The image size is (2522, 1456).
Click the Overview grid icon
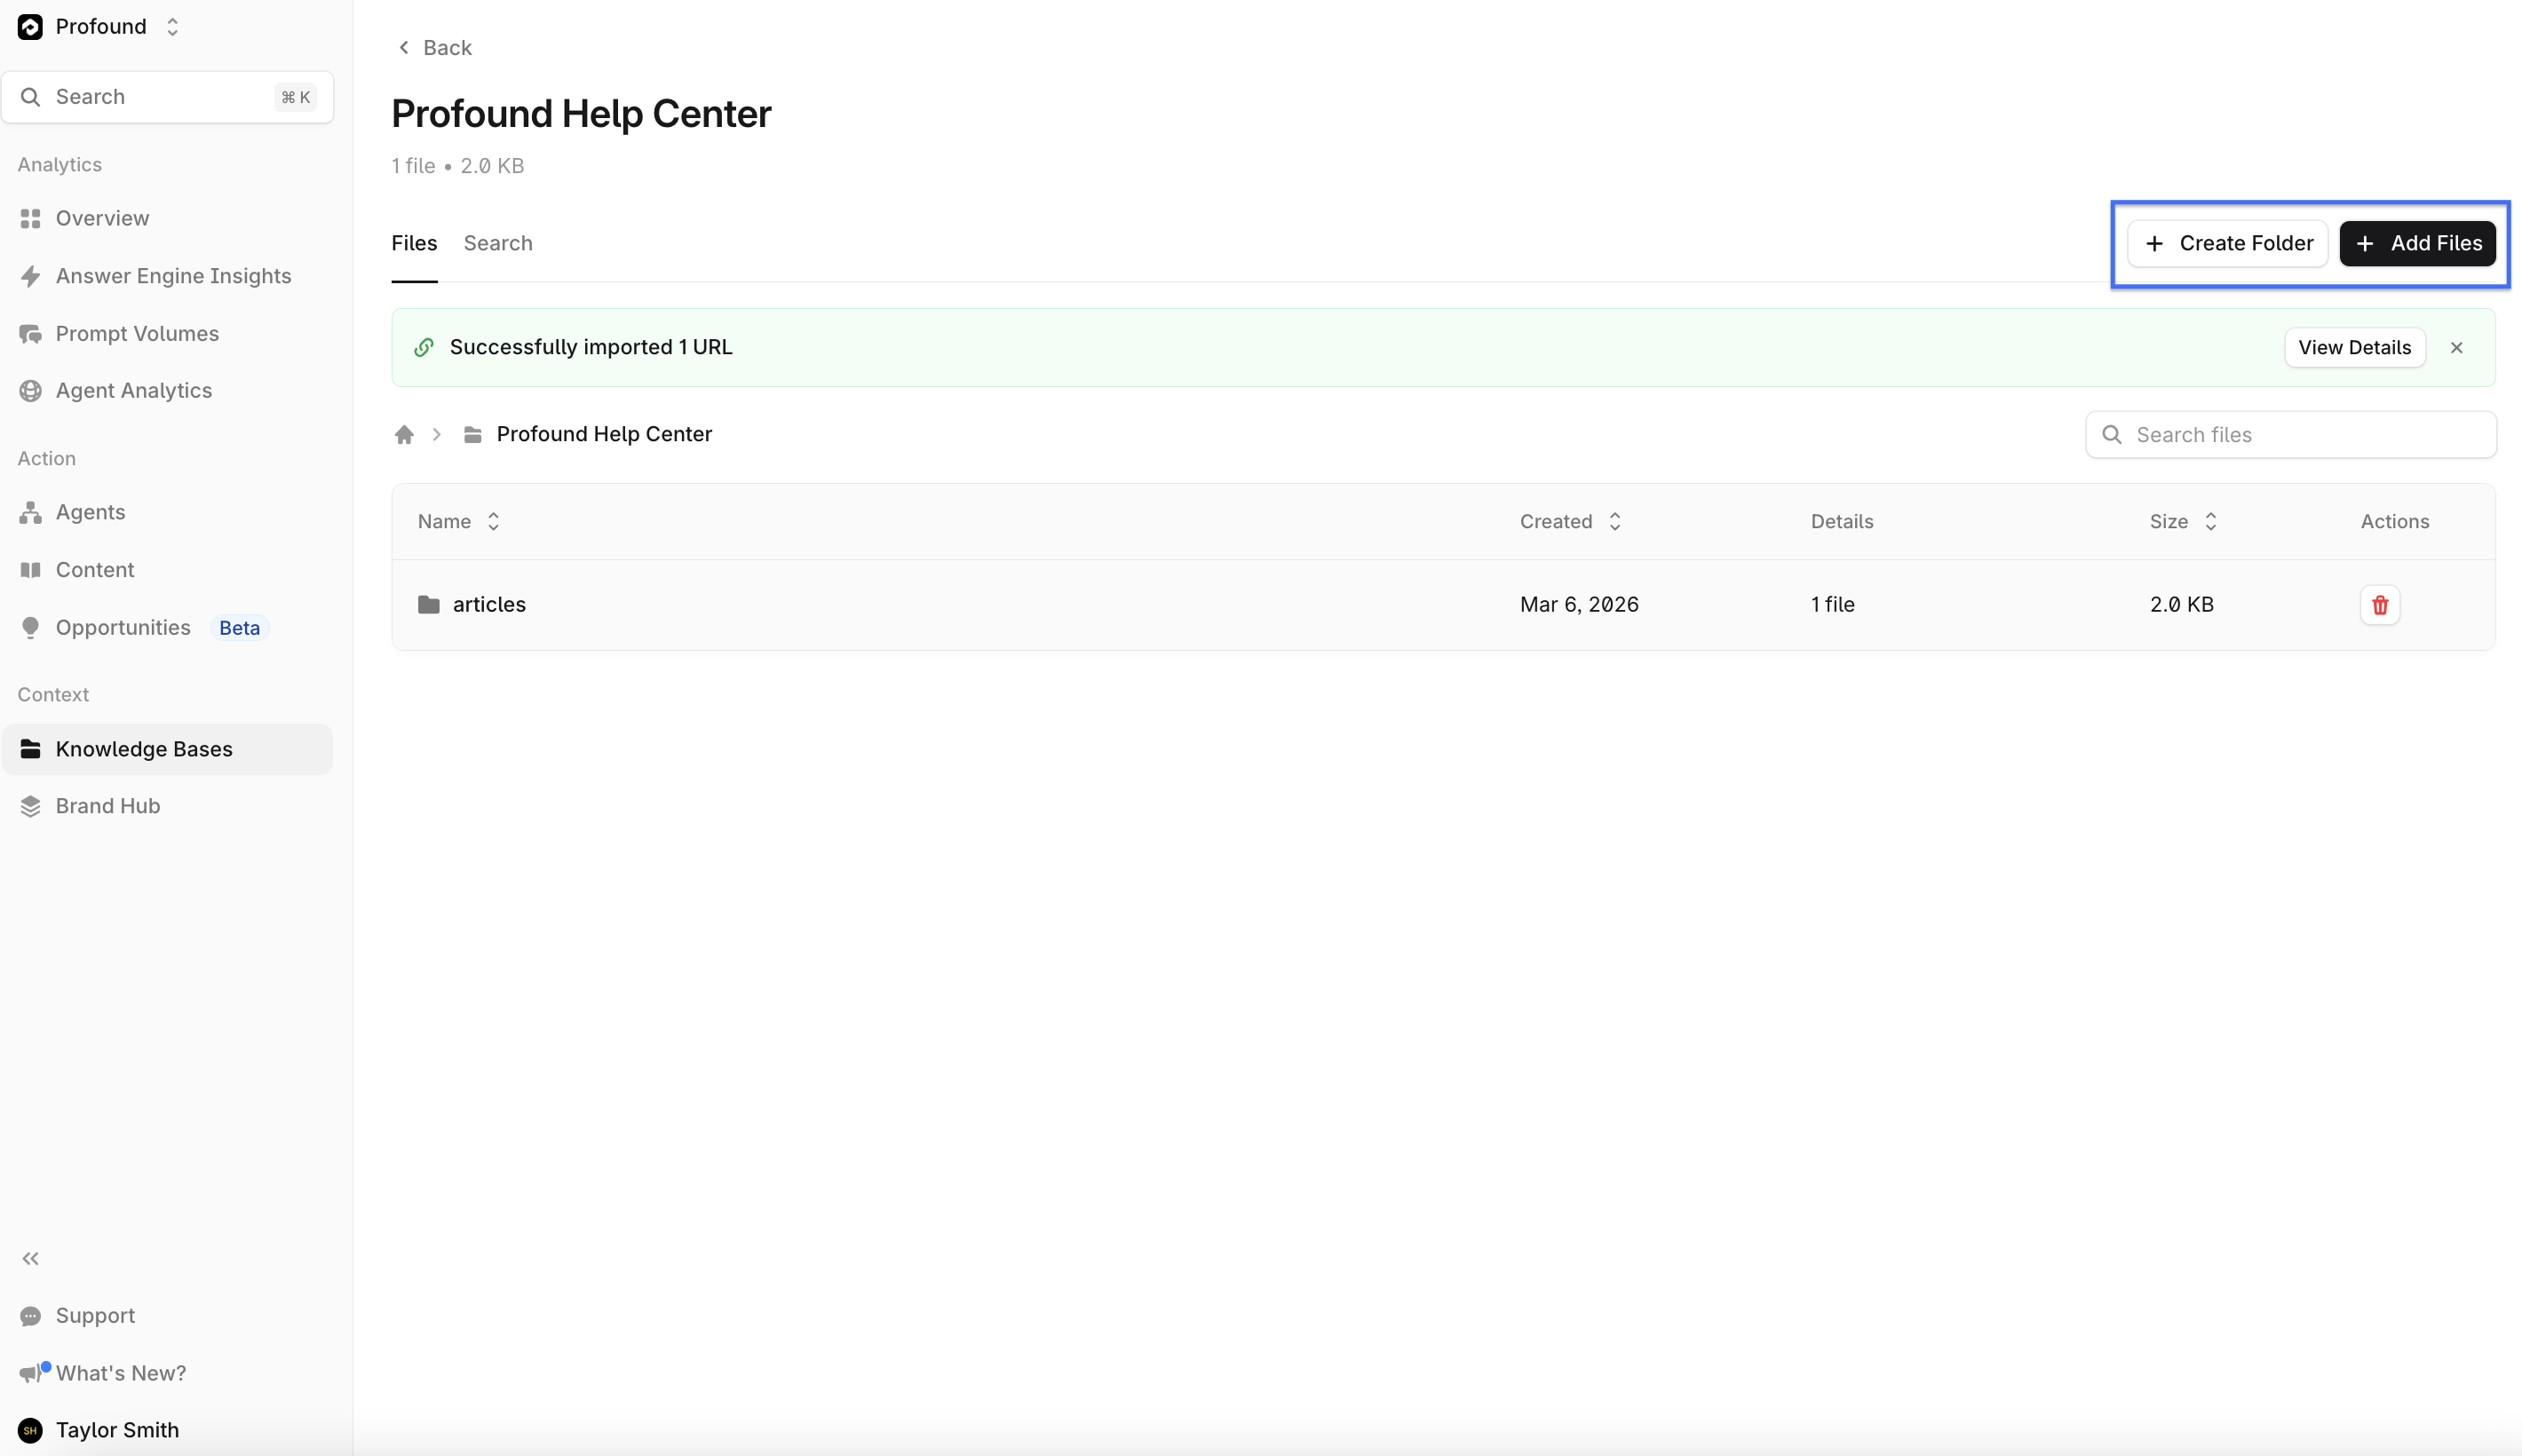(x=30, y=218)
